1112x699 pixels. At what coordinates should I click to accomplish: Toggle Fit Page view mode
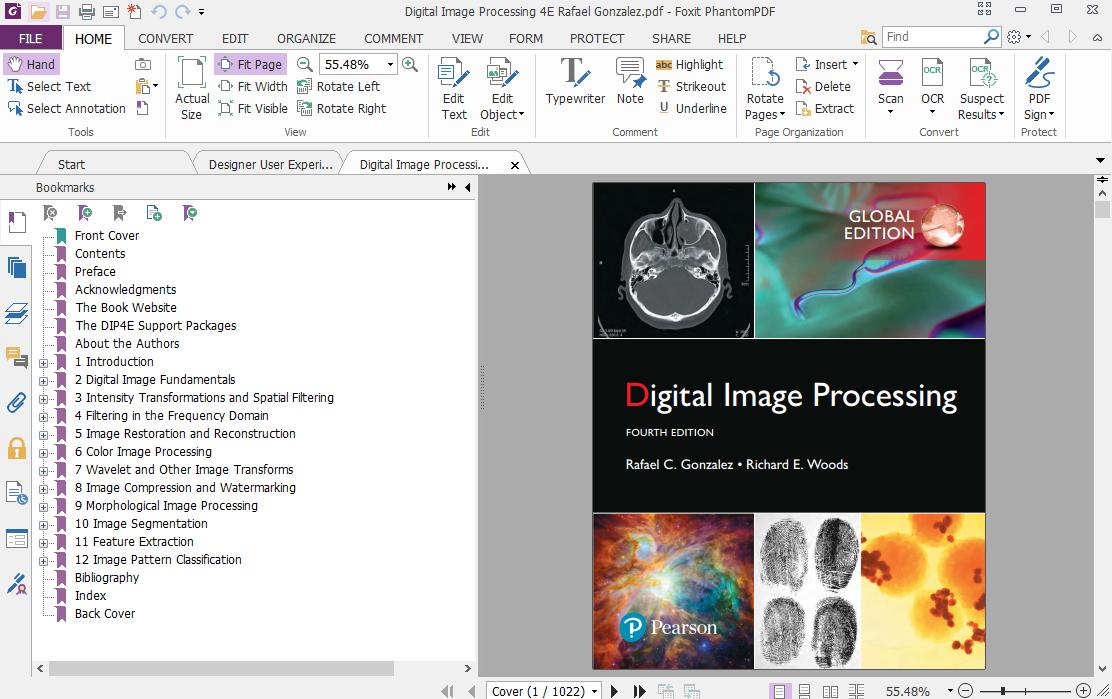(250, 65)
